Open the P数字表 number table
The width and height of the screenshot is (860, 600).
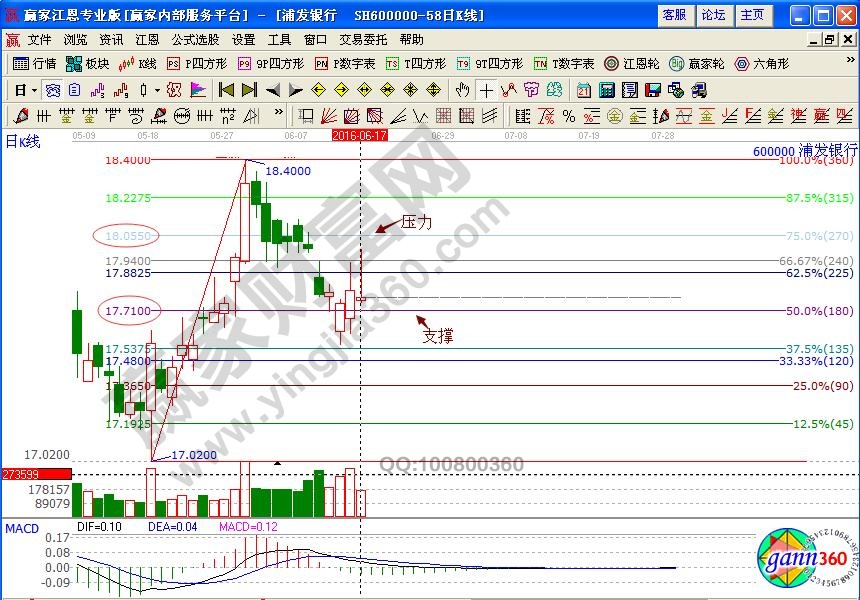click(x=345, y=64)
